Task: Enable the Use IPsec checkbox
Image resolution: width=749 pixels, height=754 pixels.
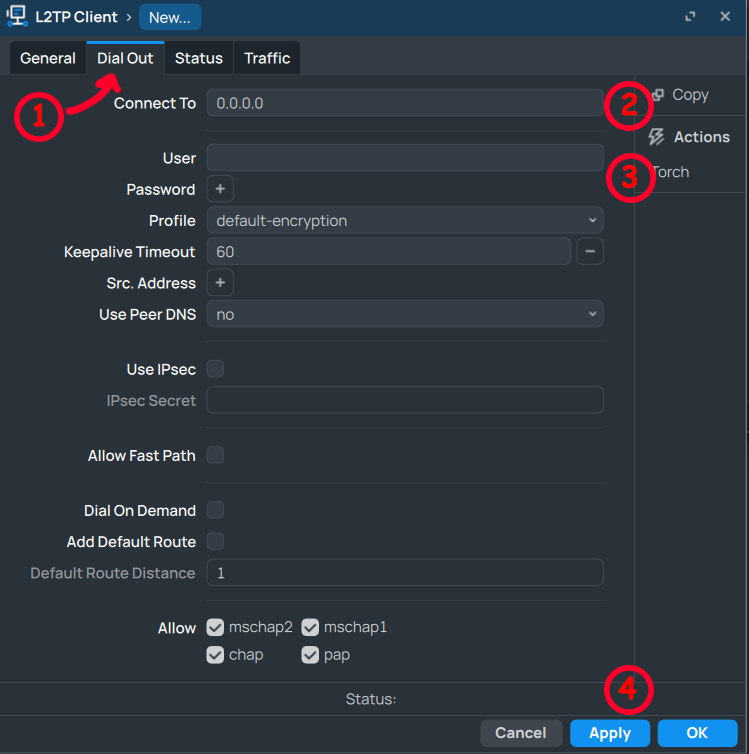Action: tap(215, 369)
